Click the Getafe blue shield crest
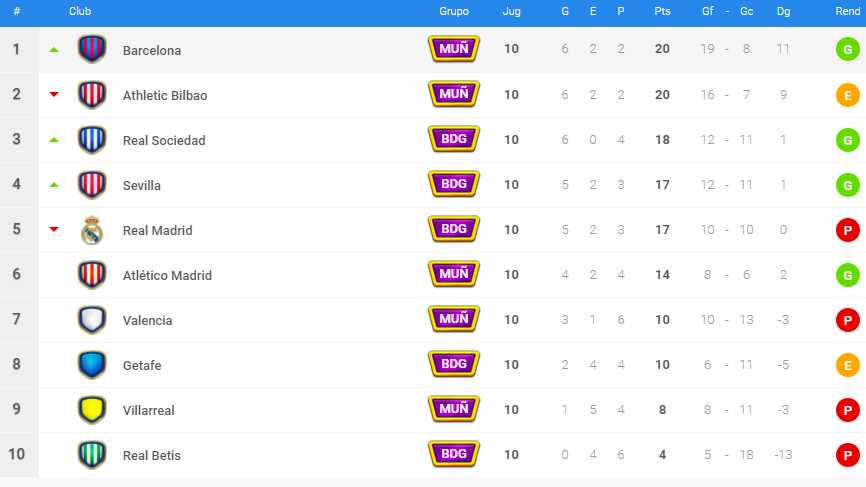The height and width of the screenshot is (487, 866). (x=92, y=365)
